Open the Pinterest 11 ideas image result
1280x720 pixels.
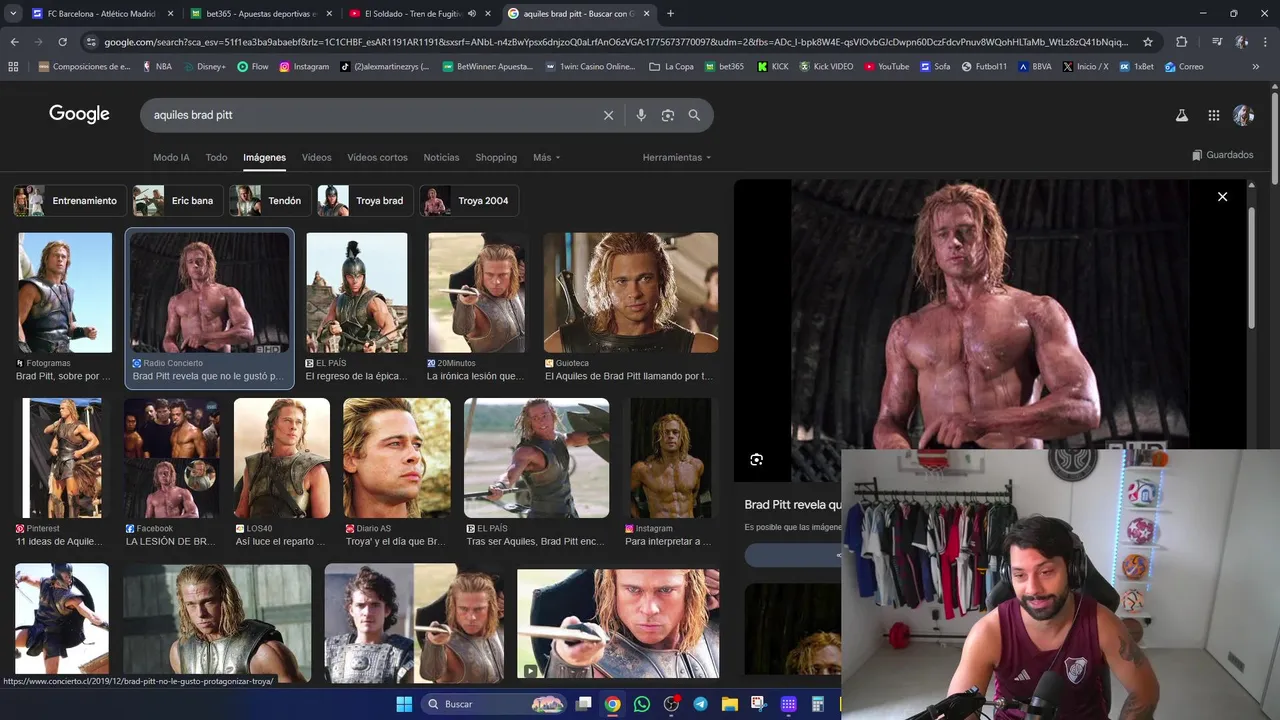62,458
